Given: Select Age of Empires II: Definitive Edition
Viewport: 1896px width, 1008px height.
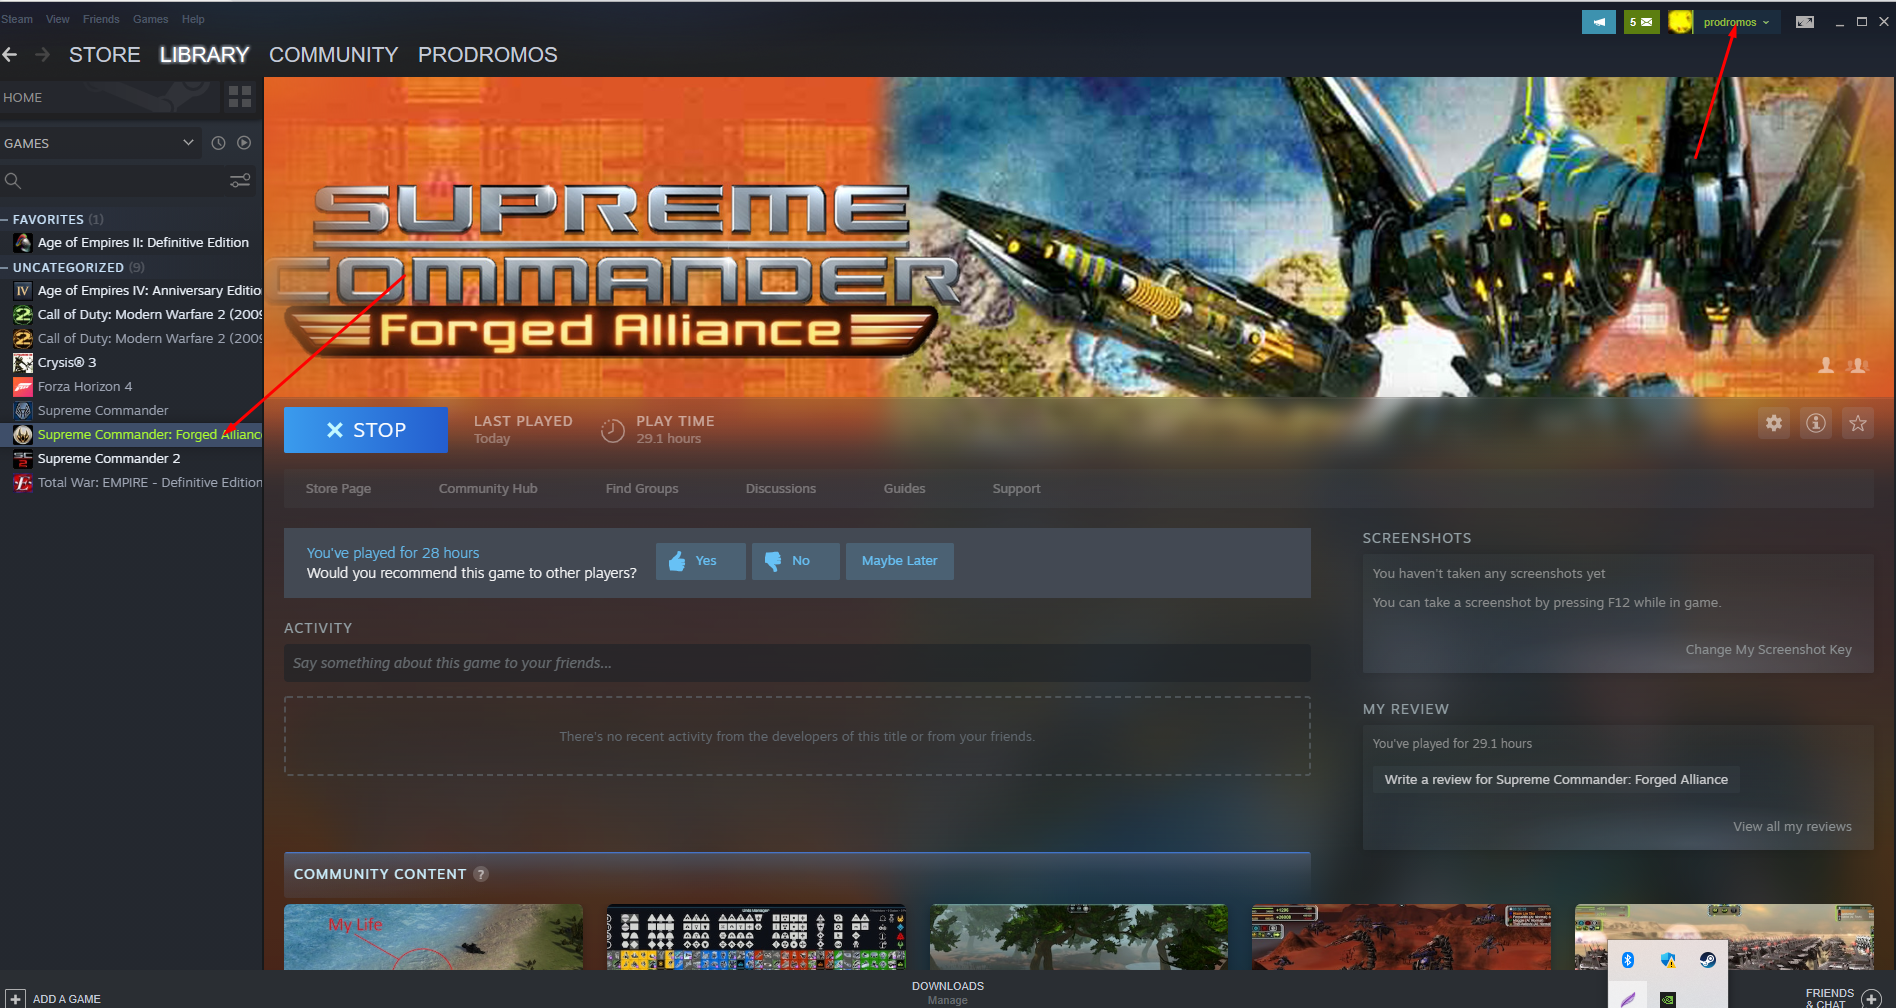Looking at the screenshot, I should (131, 242).
